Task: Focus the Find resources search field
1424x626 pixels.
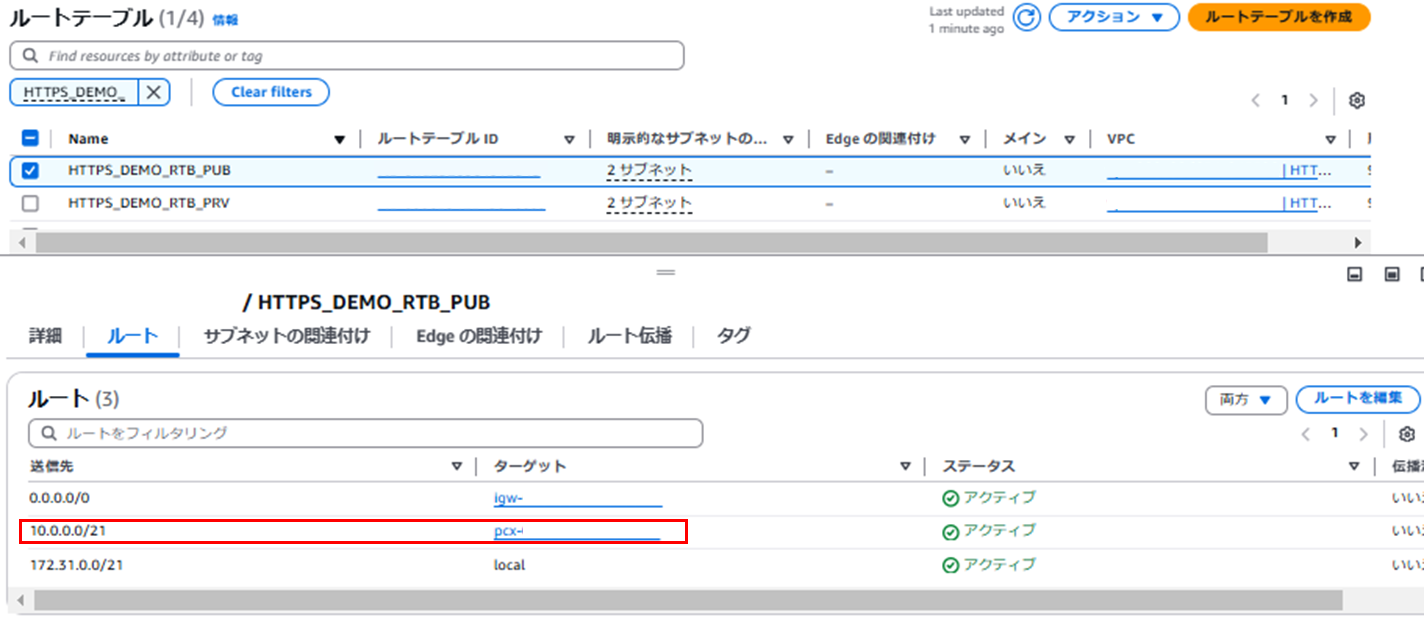Action: pyautogui.click(x=347, y=56)
